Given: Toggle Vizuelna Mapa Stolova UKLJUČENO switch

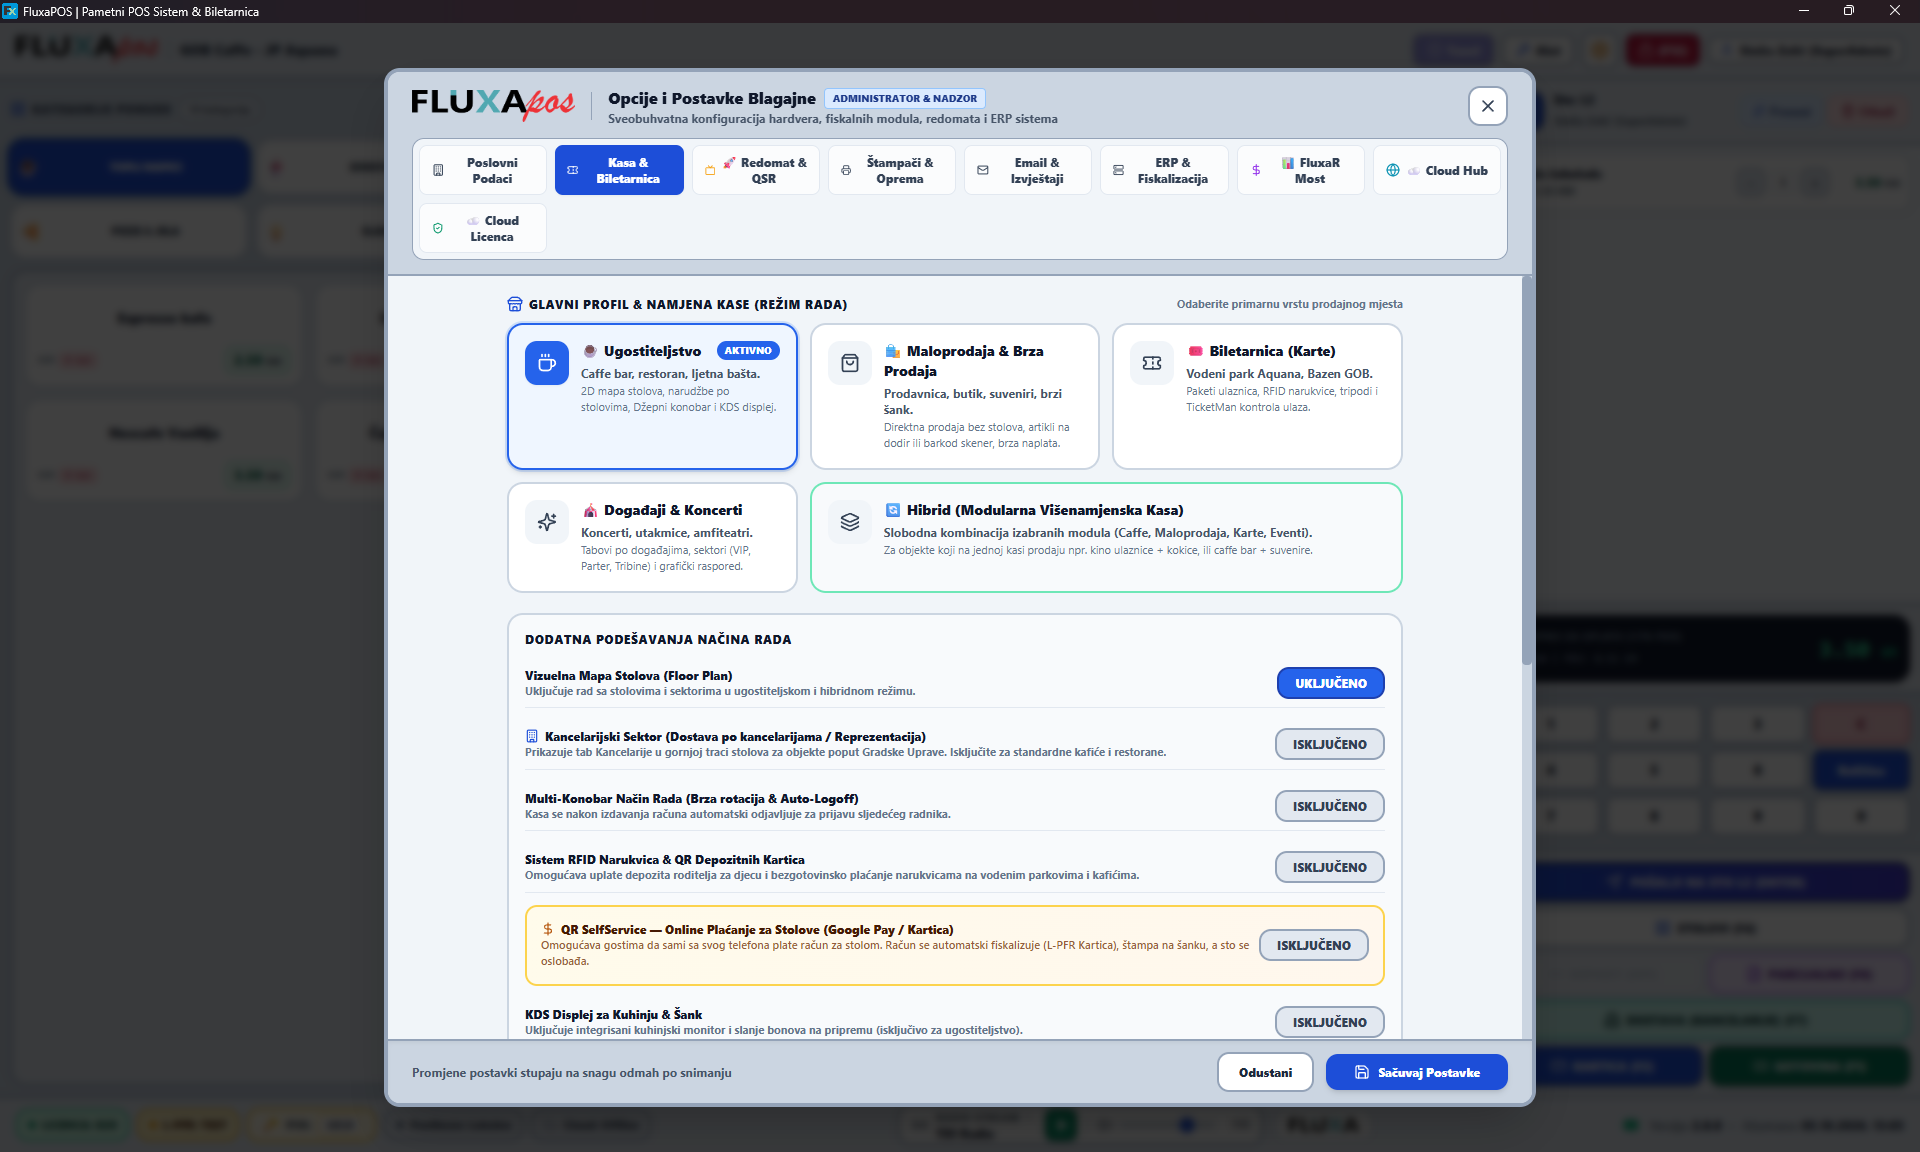Looking at the screenshot, I should [1330, 683].
